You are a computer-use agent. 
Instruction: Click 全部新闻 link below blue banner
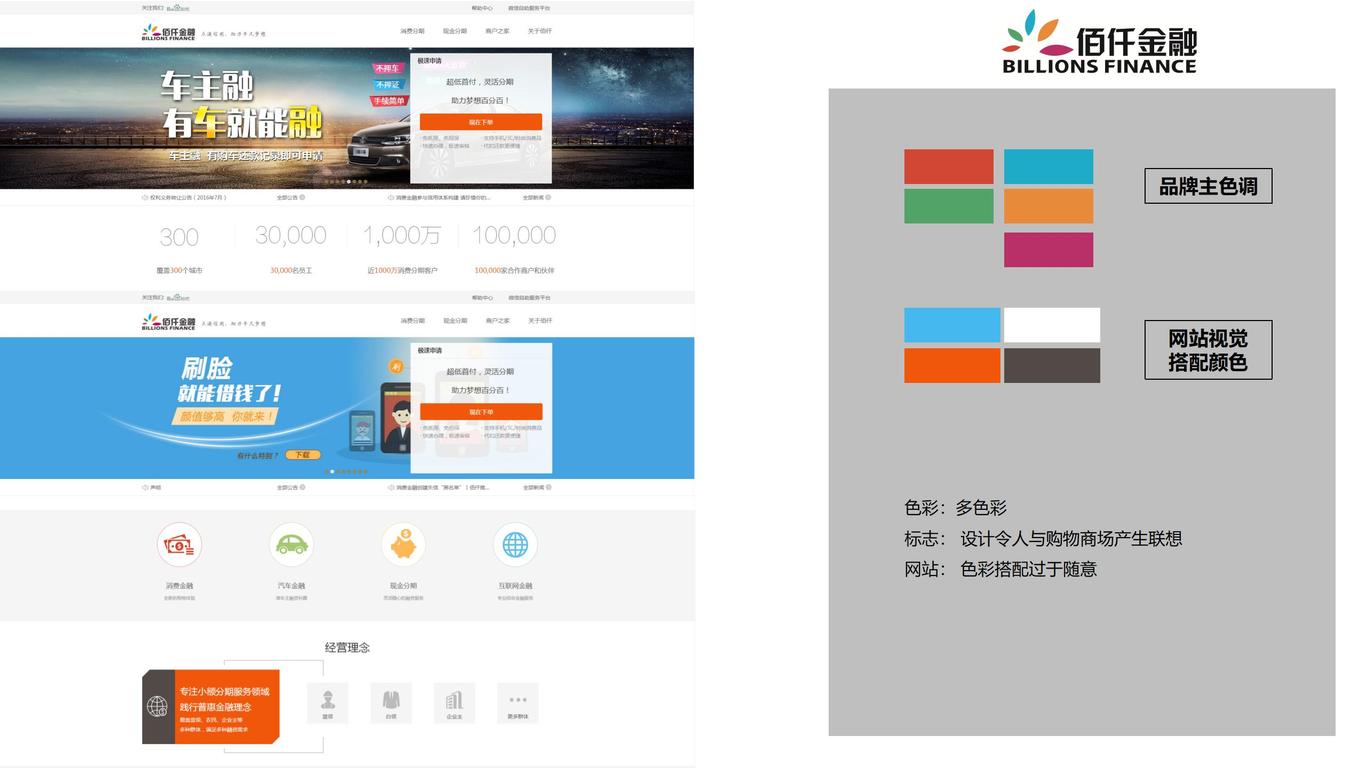click(x=536, y=488)
